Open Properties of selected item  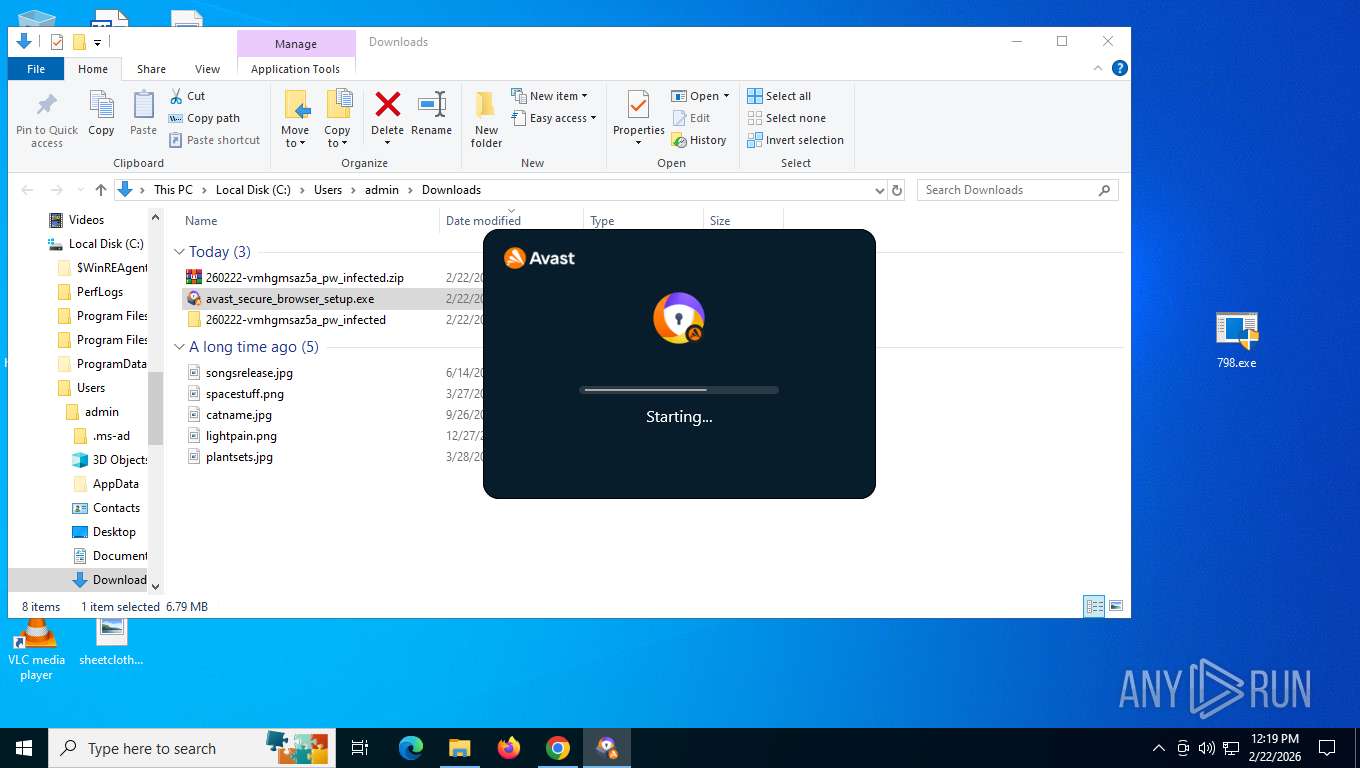[x=638, y=117]
